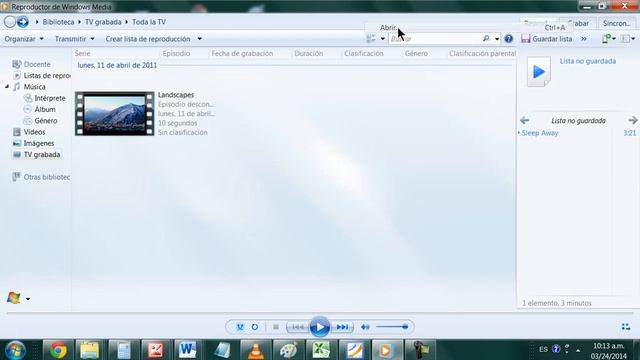Select Álbum under Música
Viewport: 640px width, 360px height.
45,109
